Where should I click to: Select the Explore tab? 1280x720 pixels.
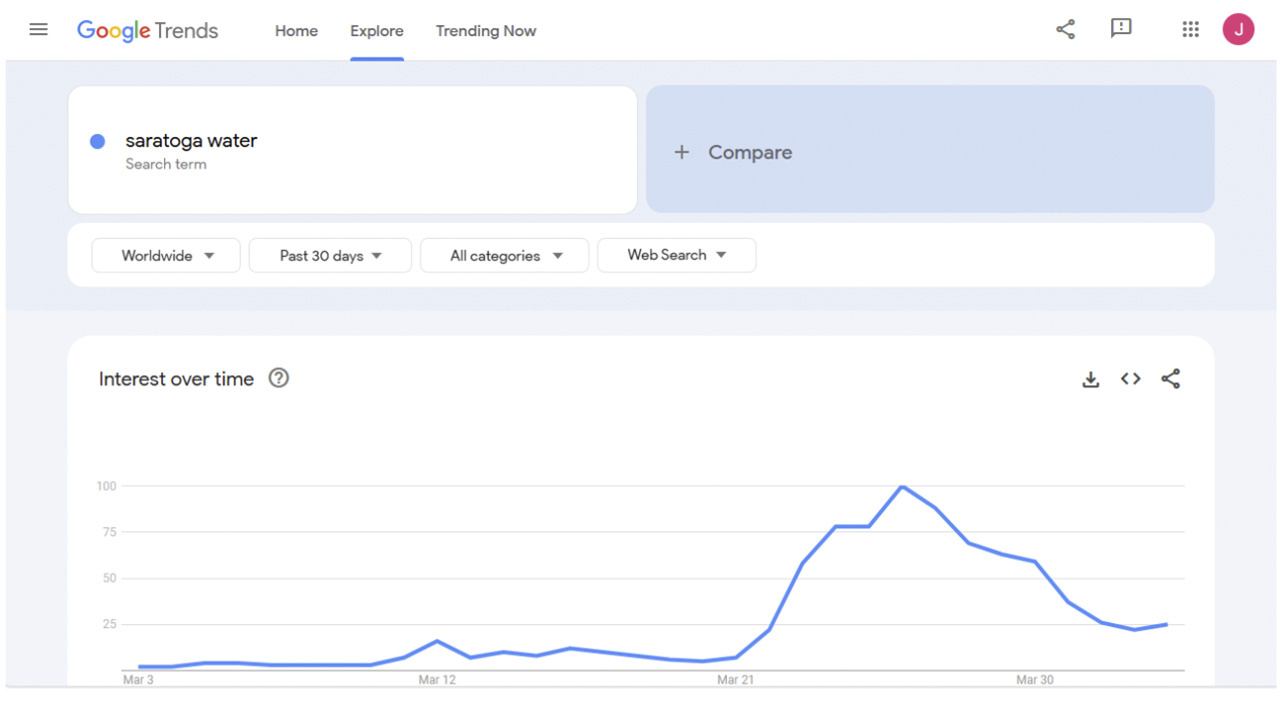pos(377,31)
